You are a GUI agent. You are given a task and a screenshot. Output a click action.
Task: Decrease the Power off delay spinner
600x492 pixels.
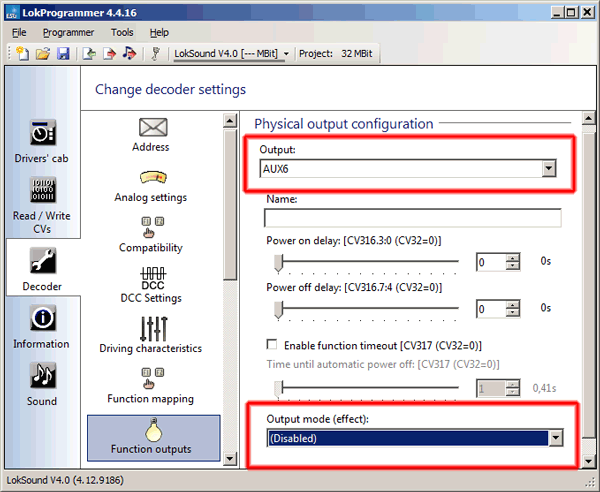point(513,313)
